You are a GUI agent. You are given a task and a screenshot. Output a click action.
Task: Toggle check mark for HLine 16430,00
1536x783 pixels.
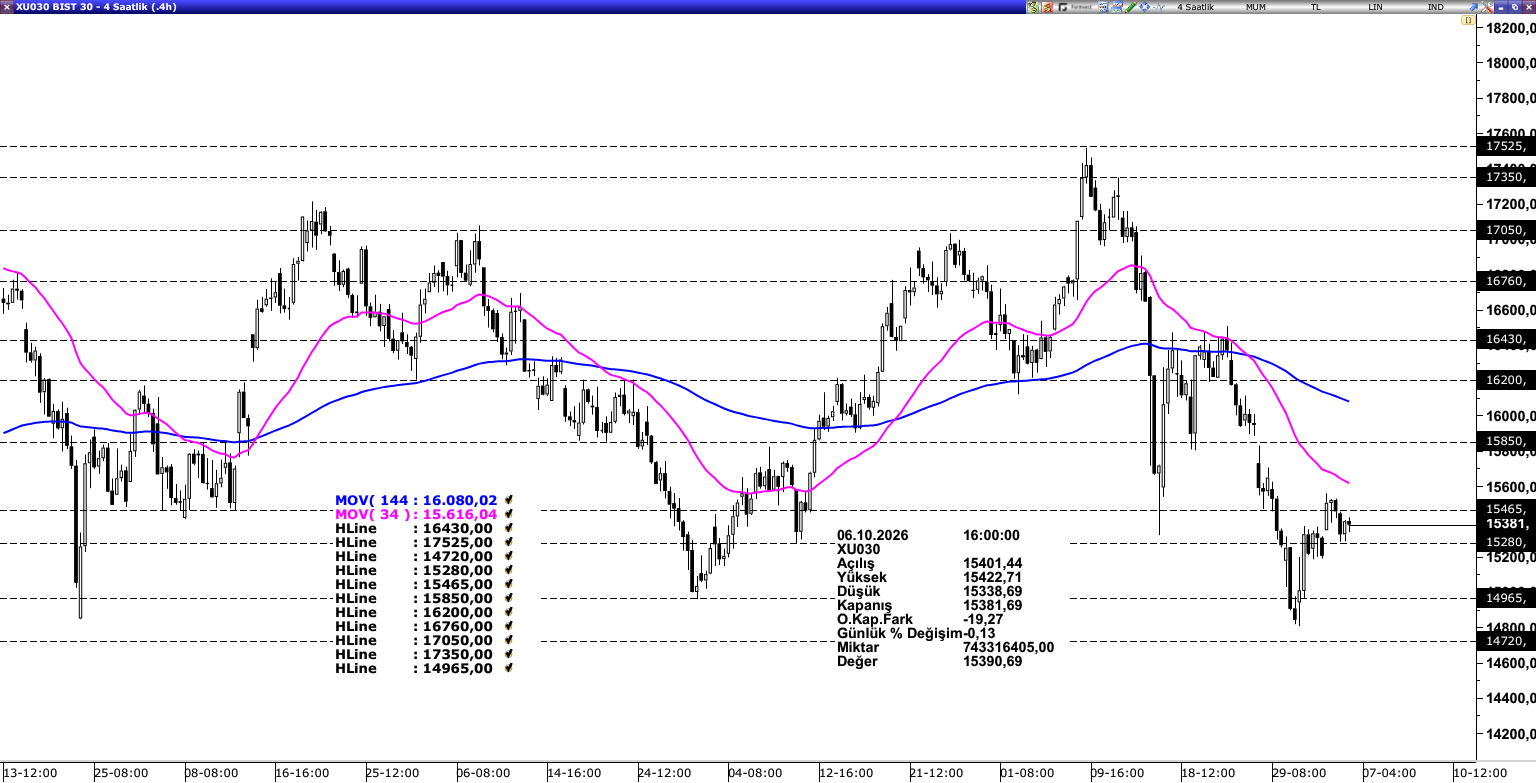click(509, 528)
